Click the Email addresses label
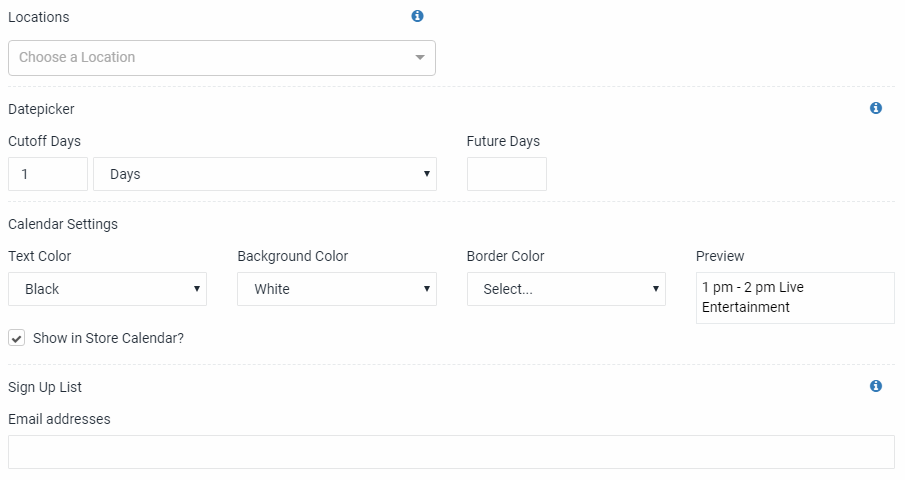Viewport: 905px width, 480px height. pyautogui.click(x=59, y=419)
